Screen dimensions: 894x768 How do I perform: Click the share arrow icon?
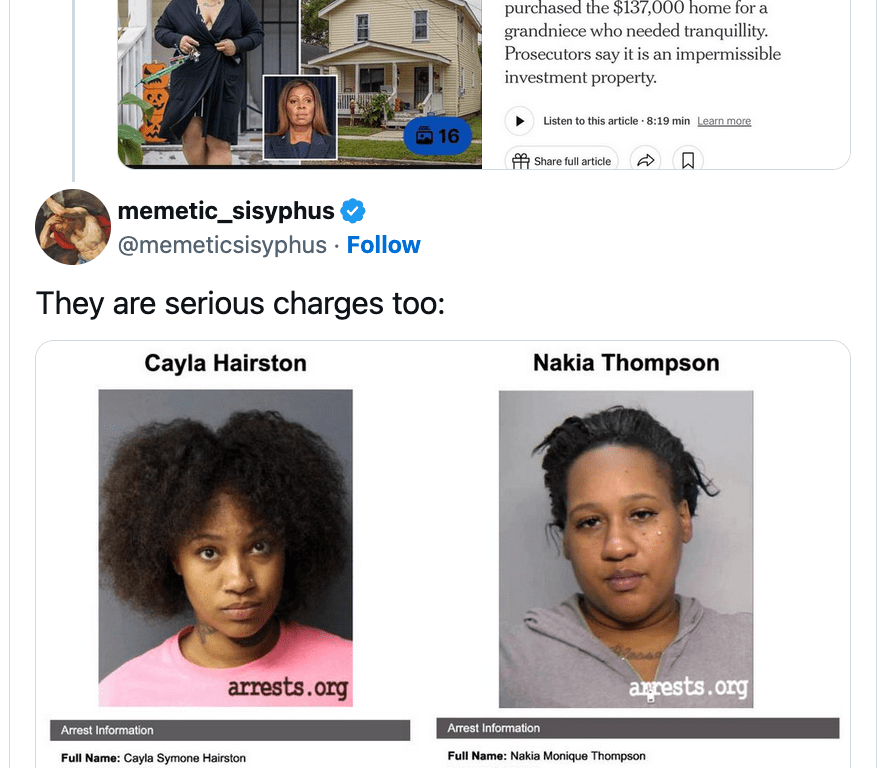[645, 160]
